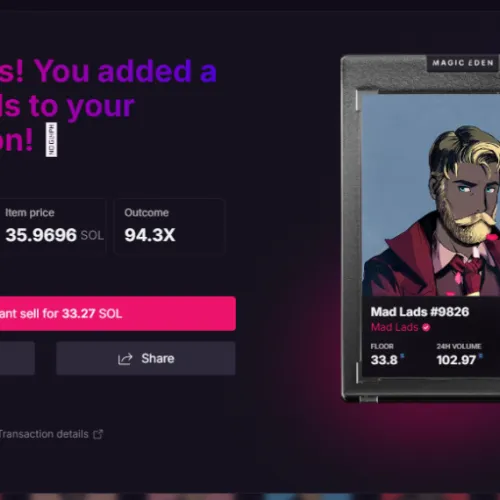The width and height of the screenshot is (500, 500).
Task: Click the SOL symbol beside floor 33.8
Action: [402, 356]
